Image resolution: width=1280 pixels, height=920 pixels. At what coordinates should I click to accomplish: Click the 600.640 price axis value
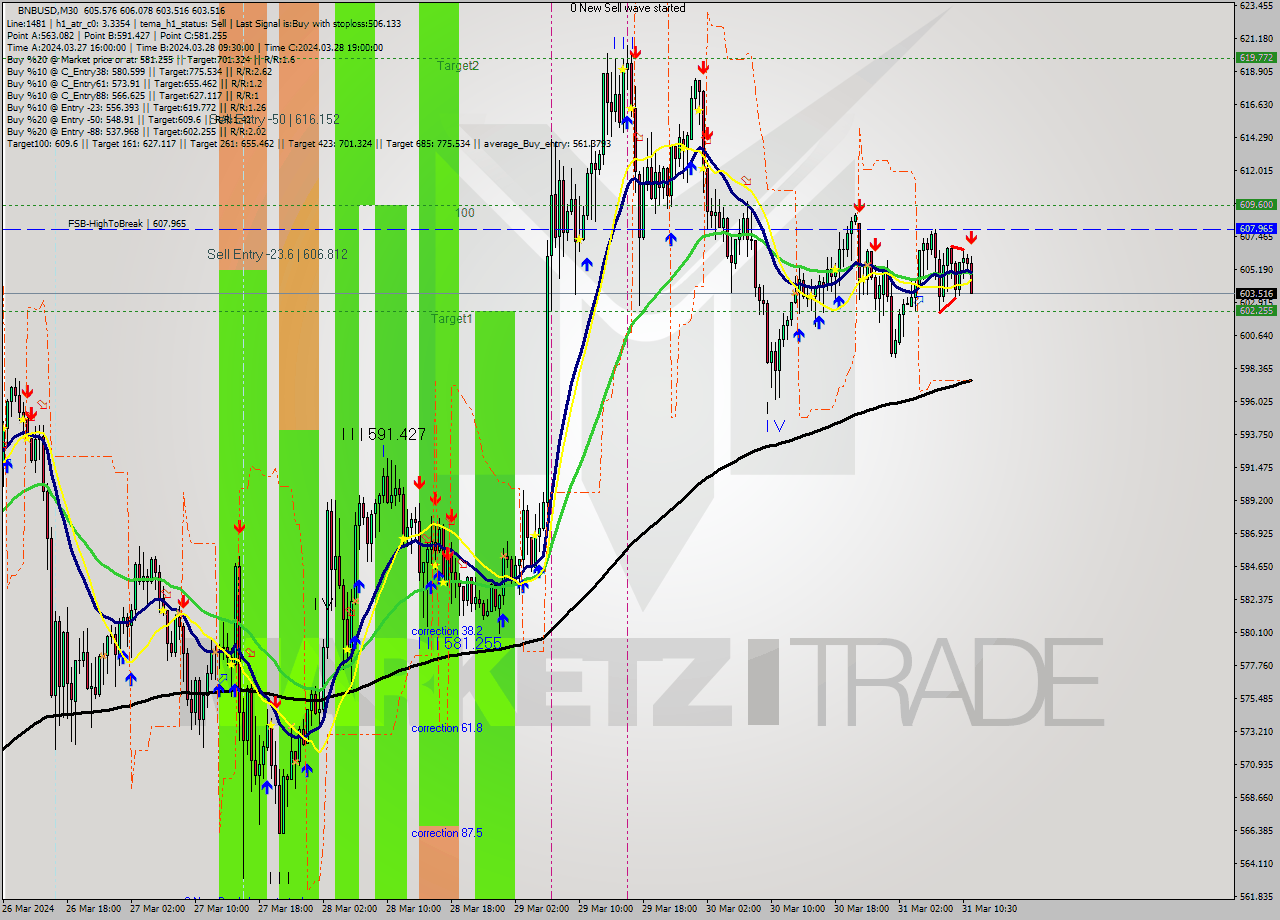1256,336
